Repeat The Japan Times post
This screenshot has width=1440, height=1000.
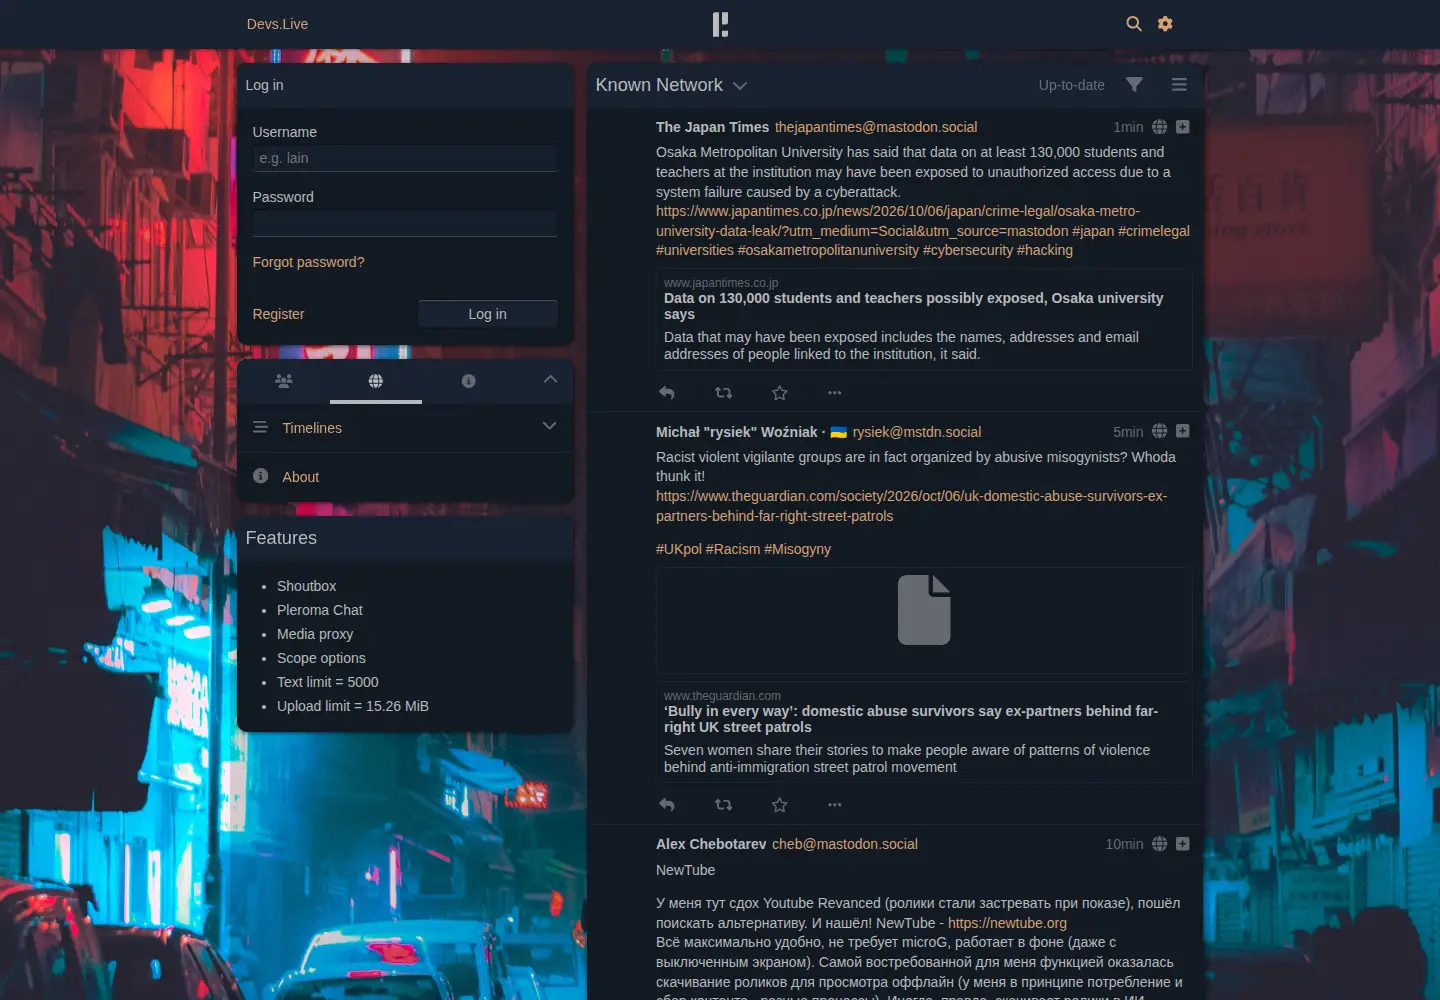724,393
